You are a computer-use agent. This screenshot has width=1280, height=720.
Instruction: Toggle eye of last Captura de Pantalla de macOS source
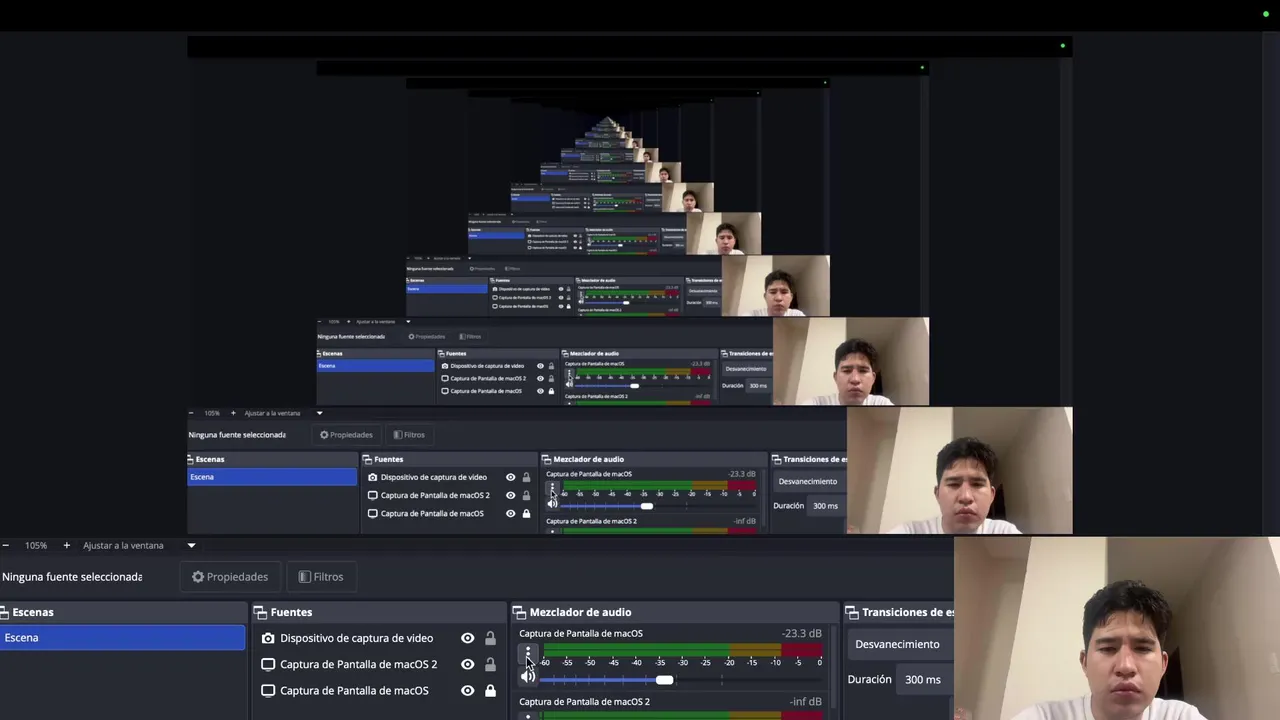(x=467, y=690)
